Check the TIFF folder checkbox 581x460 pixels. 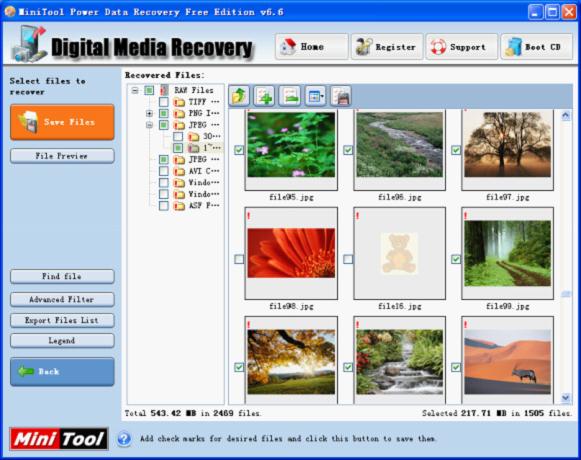[x=163, y=102]
